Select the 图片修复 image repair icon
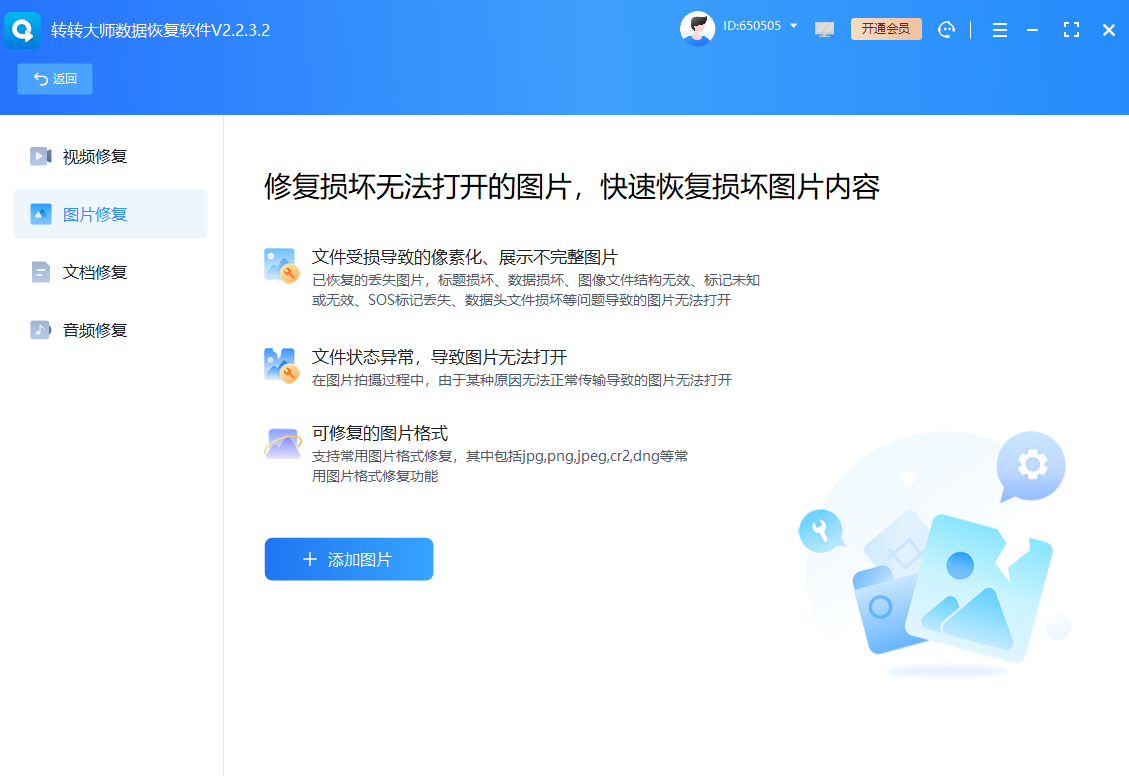1129x776 pixels. pos(40,214)
